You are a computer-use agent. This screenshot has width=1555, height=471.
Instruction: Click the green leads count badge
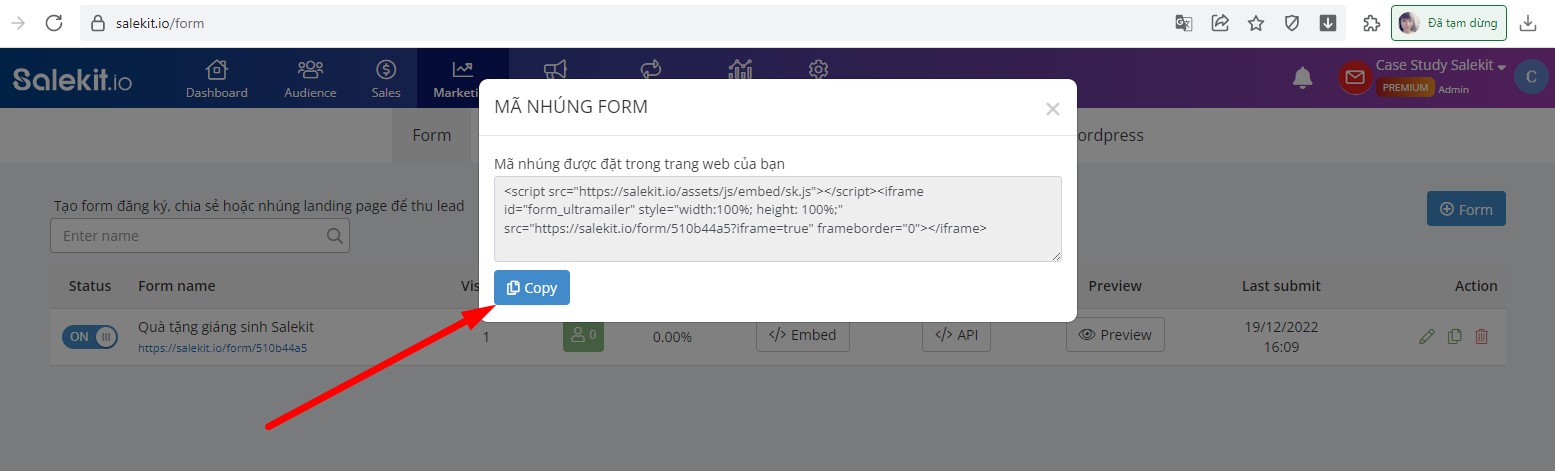pos(584,335)
